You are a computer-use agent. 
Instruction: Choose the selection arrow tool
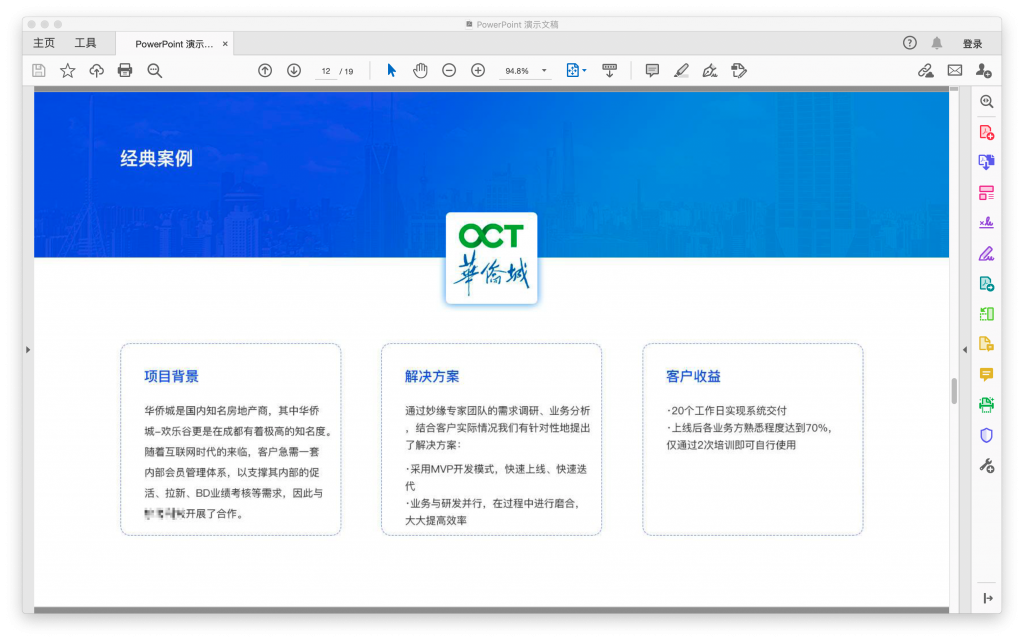[x=391, y=70]
